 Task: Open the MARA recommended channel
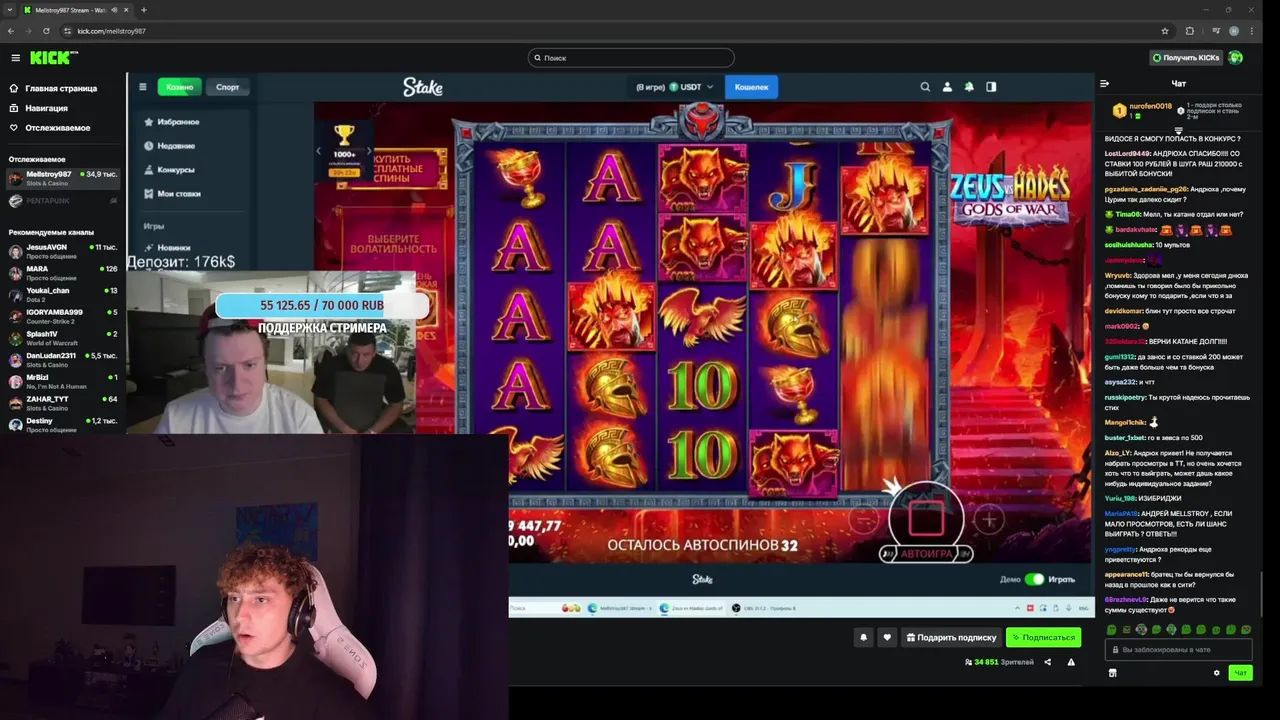[63, 272]
